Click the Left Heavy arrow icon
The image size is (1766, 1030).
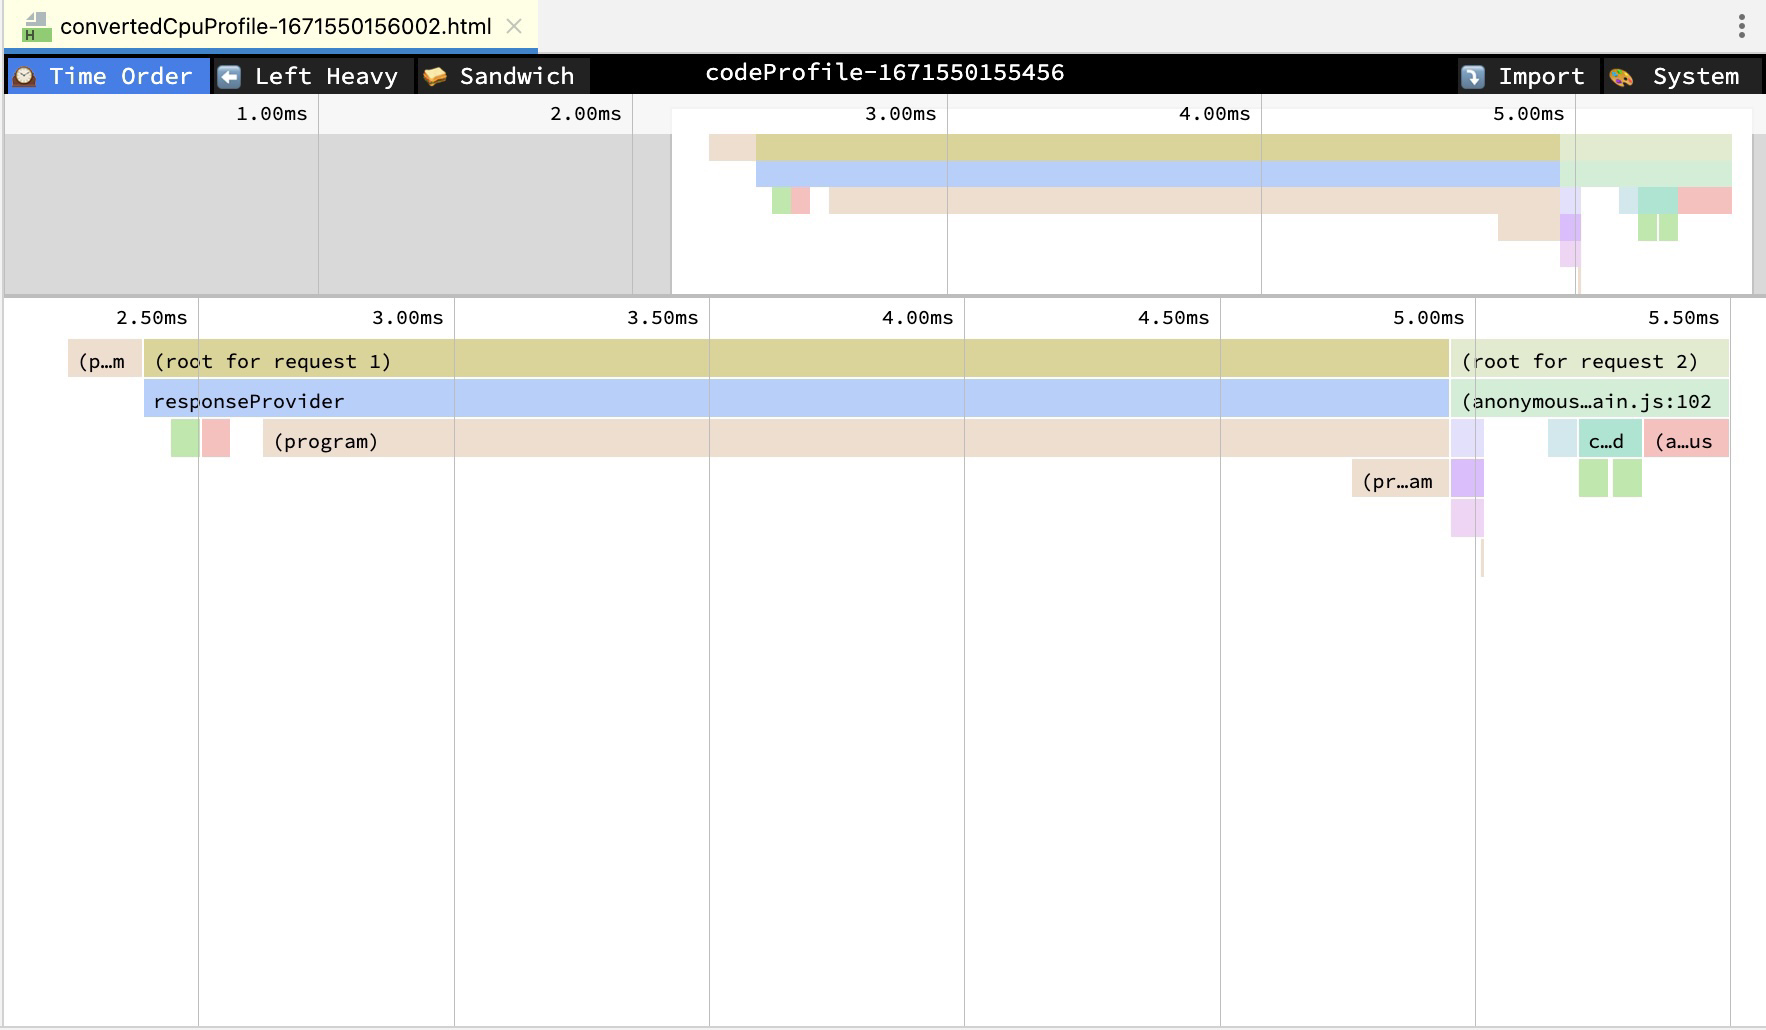229,76
